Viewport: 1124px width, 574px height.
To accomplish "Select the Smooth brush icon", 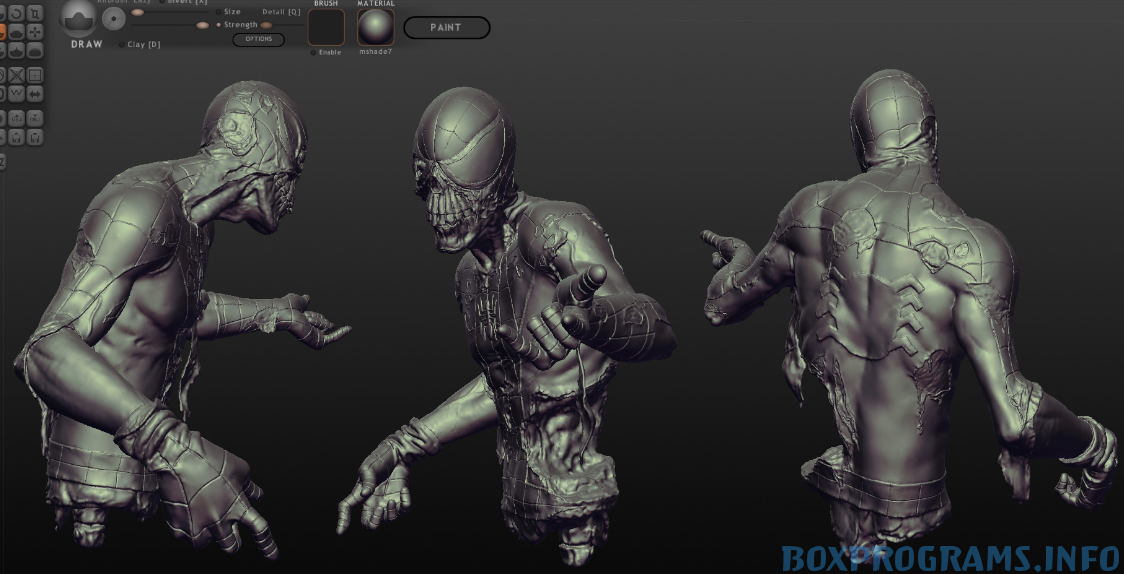I will pos(34,50).
